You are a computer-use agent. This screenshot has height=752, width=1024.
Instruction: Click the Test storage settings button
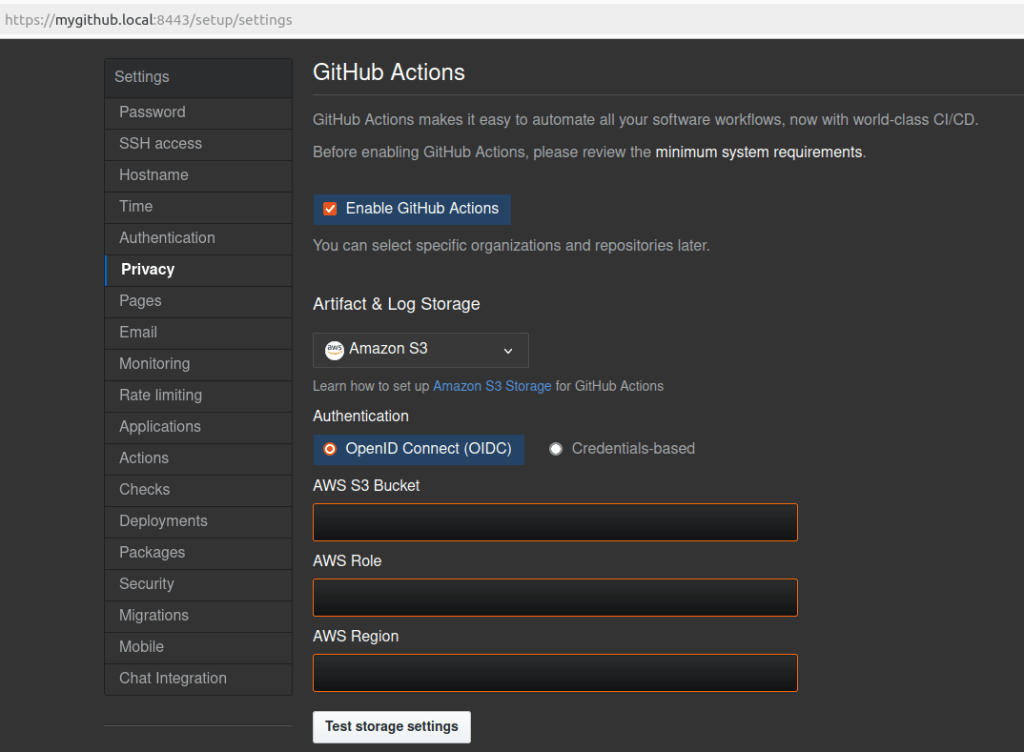tap(391, 727)
